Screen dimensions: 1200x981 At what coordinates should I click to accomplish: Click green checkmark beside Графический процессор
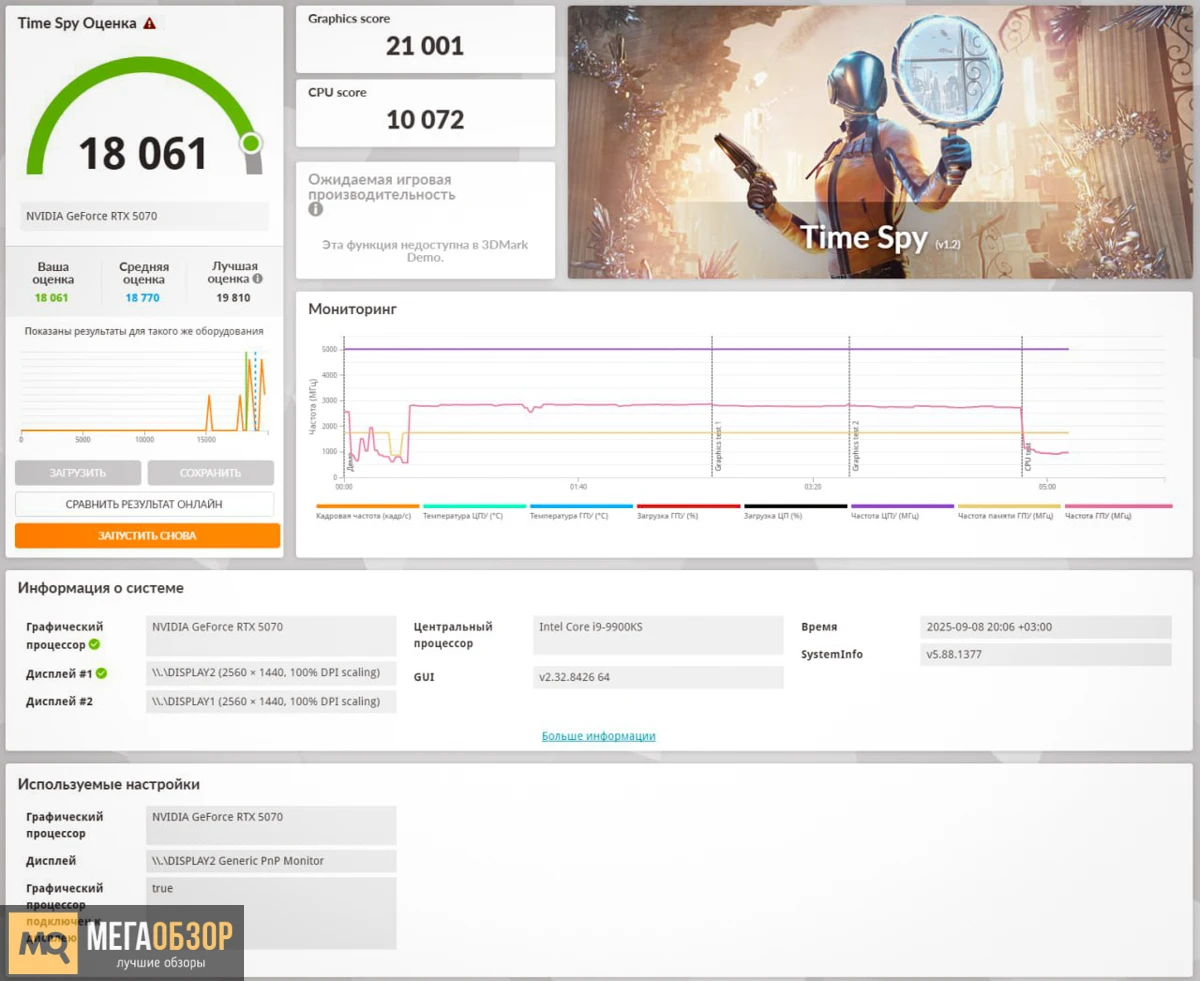point(94,645)
